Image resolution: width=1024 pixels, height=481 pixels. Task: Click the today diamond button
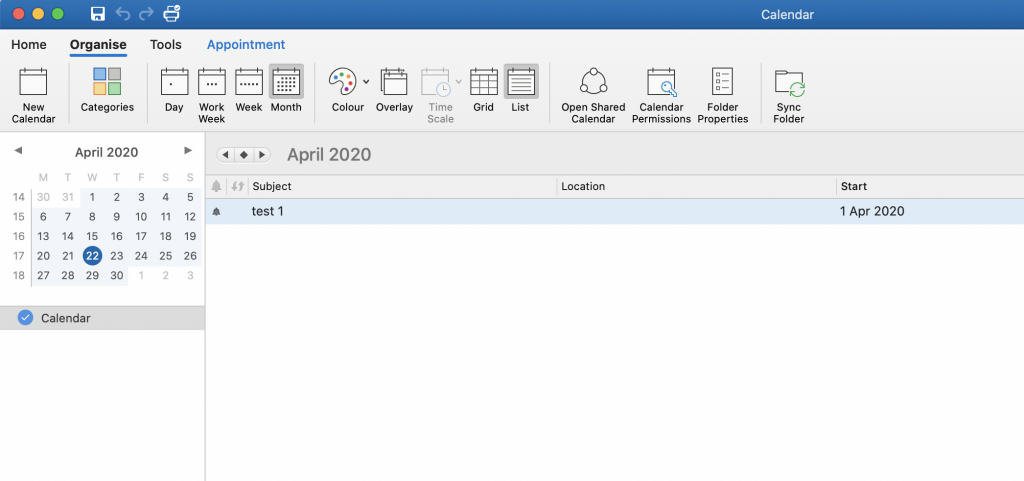[x=244, y=155]
